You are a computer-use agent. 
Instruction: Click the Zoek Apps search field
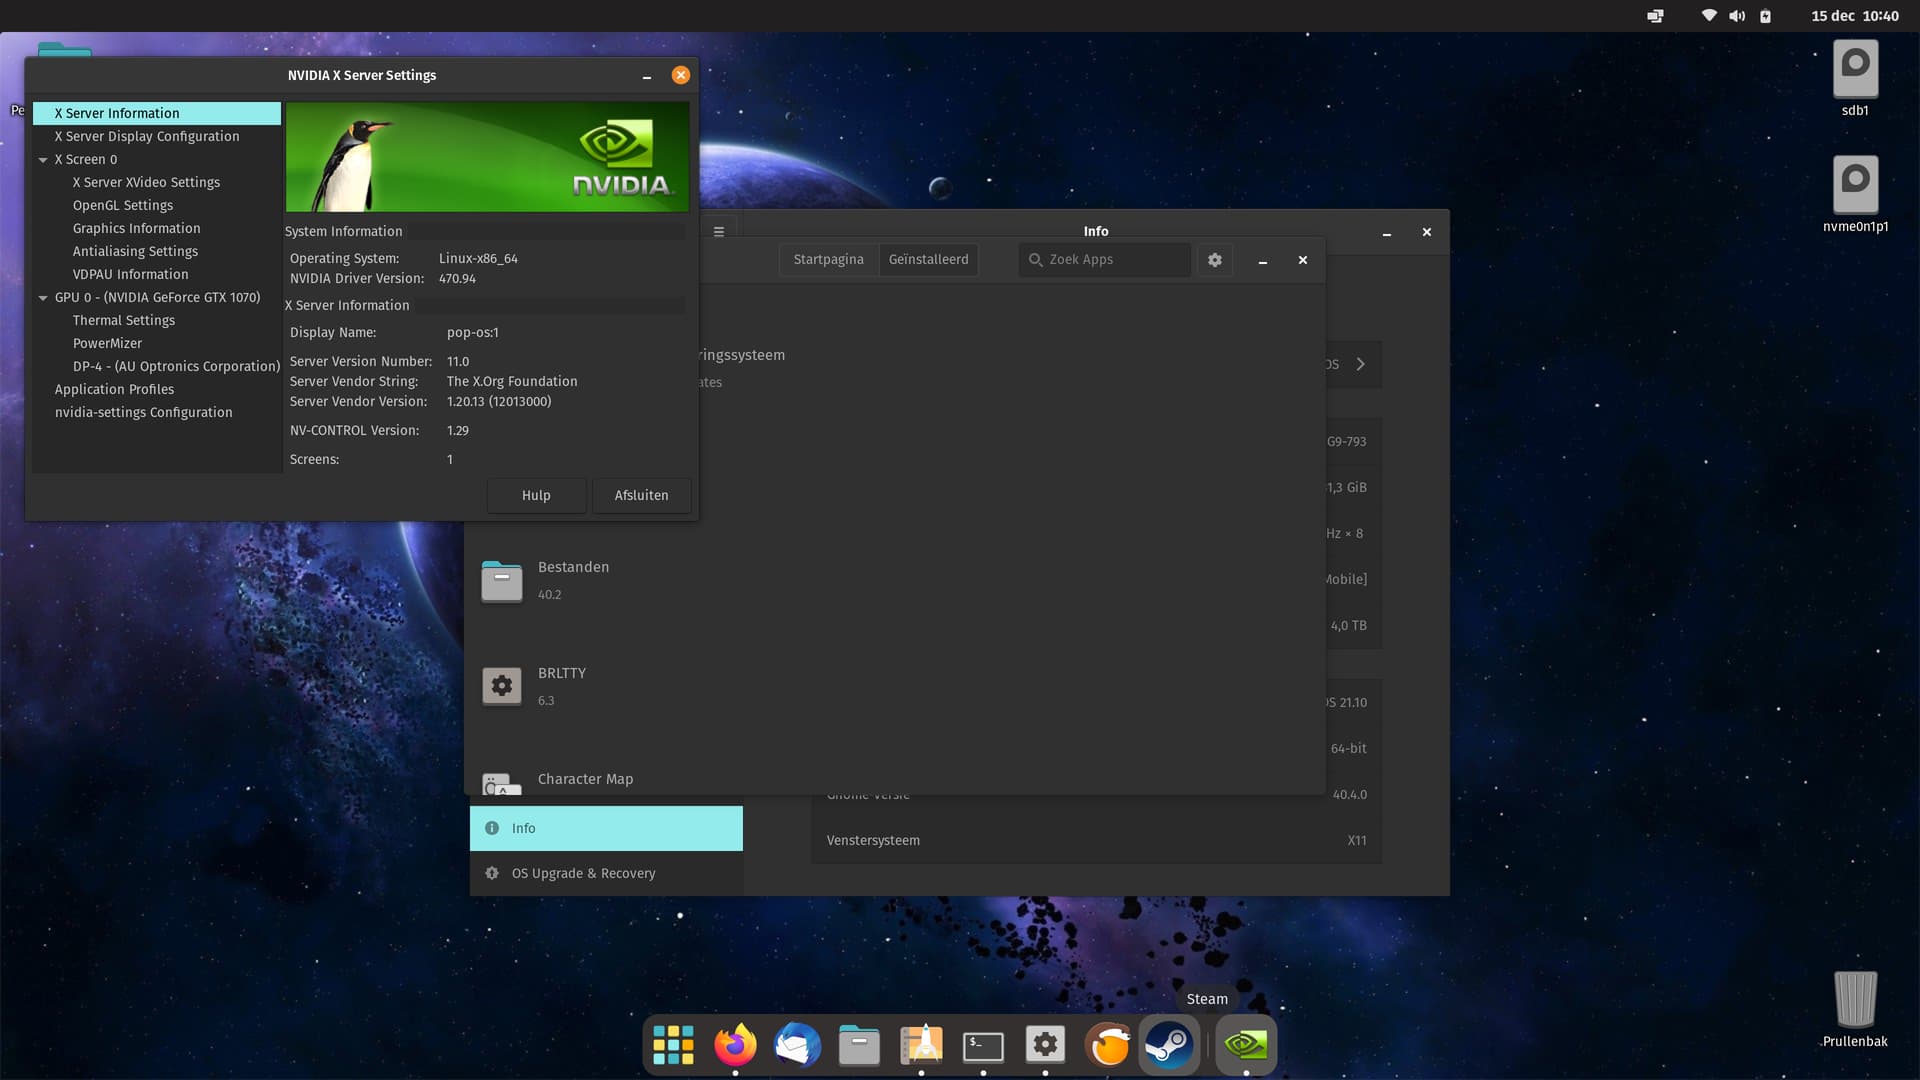(x=1105, y=260)
